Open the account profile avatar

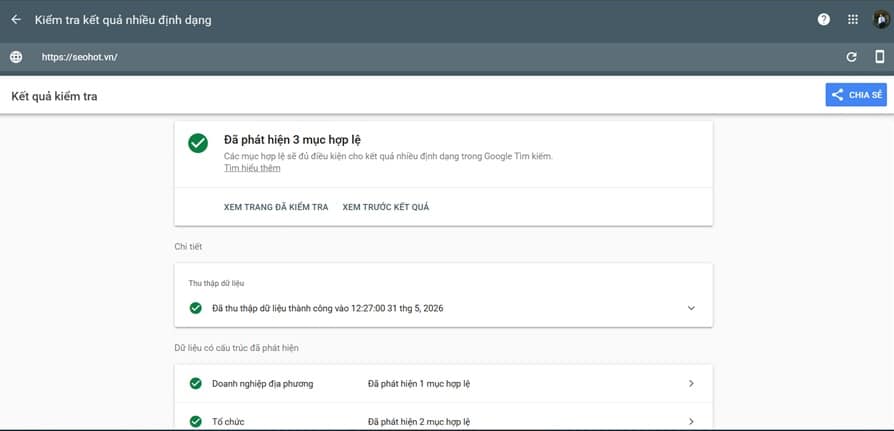(881, 19)
